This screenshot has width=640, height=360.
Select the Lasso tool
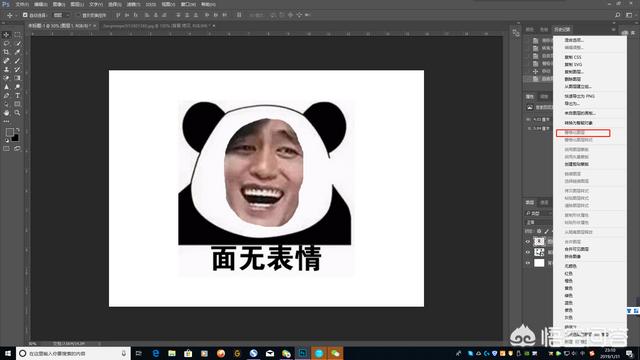(x=6, y=43)
